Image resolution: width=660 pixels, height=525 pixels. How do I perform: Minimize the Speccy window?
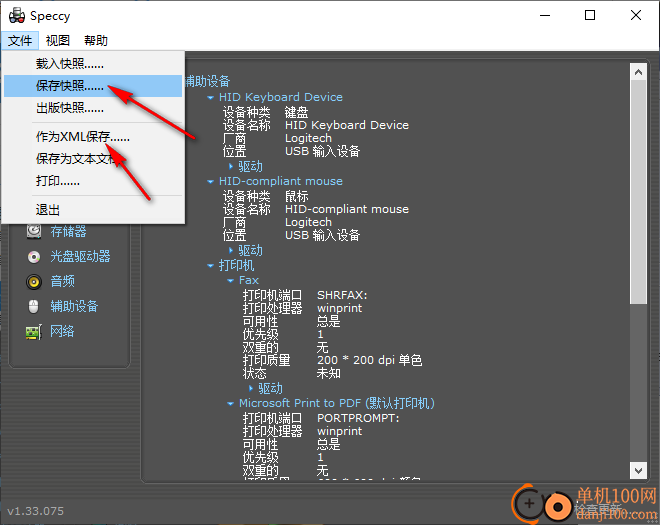pyautogui.click(x=545, y=16)
